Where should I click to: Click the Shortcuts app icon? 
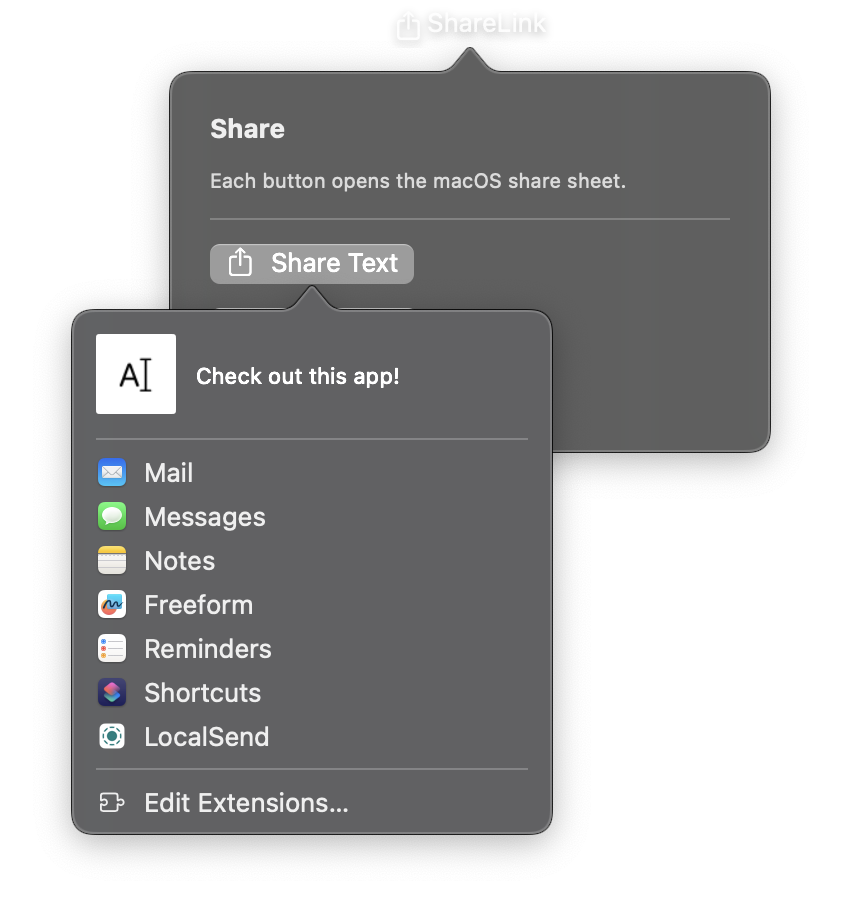(112, 692)
